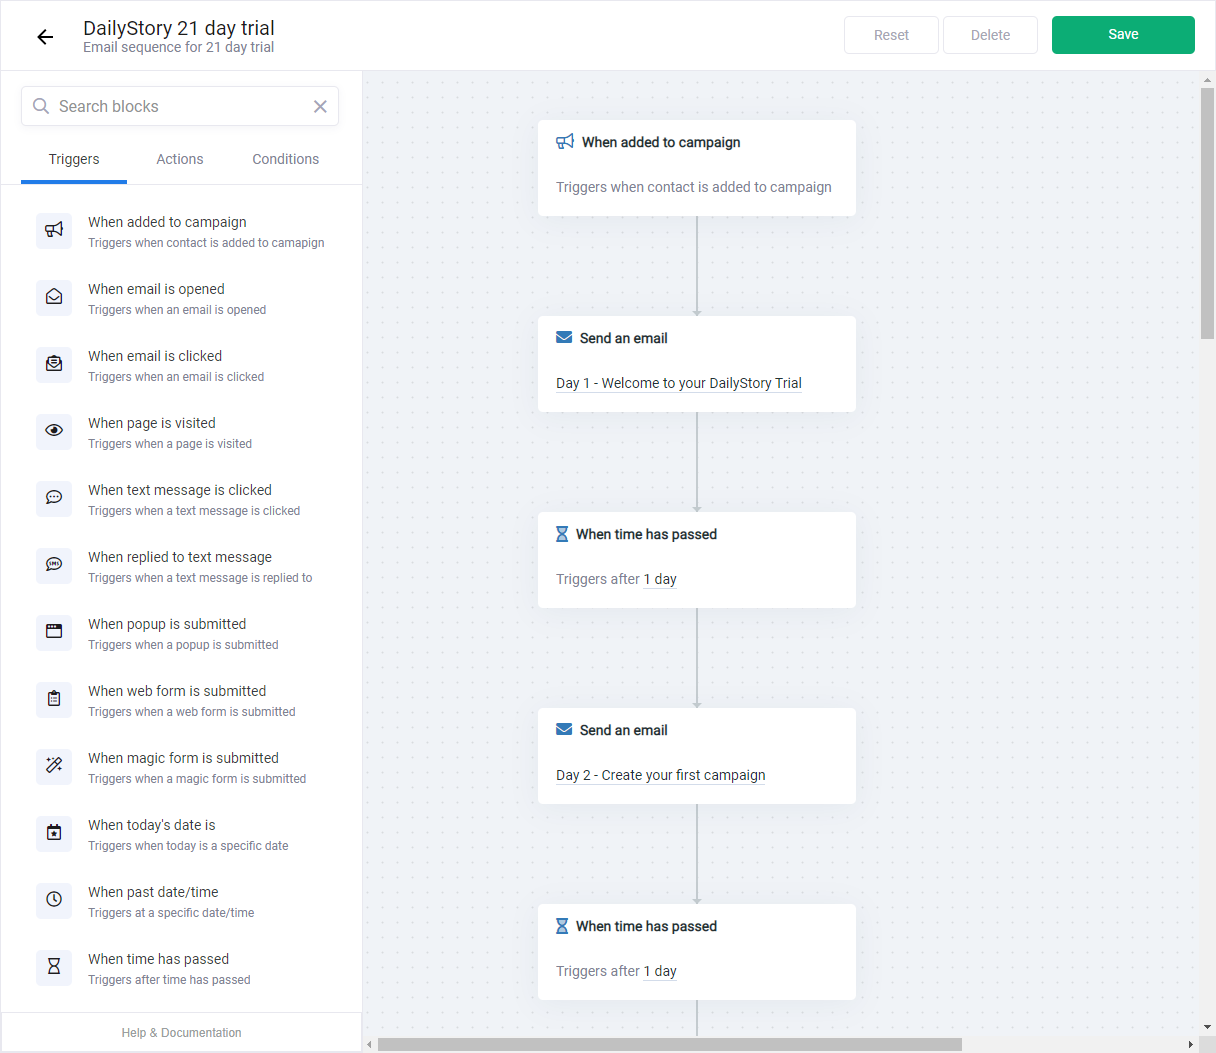Click the search magnifier icon
The image size is (1216, 1053).
tap(41, 106)
